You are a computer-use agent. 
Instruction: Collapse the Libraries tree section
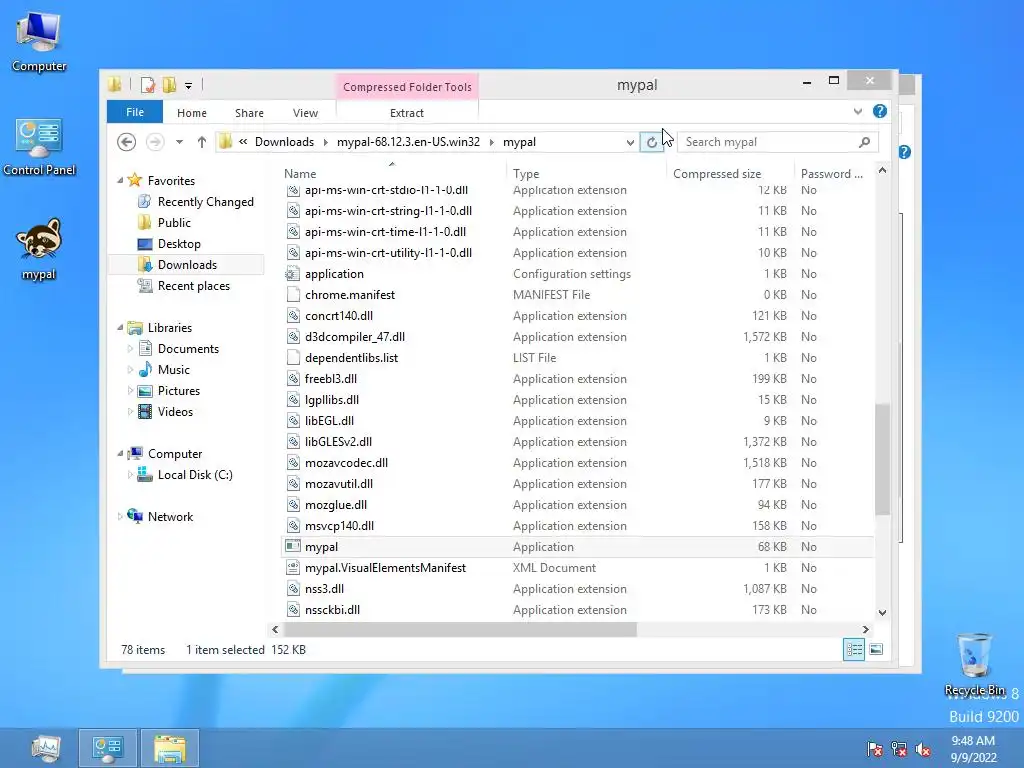click(120, 327)
